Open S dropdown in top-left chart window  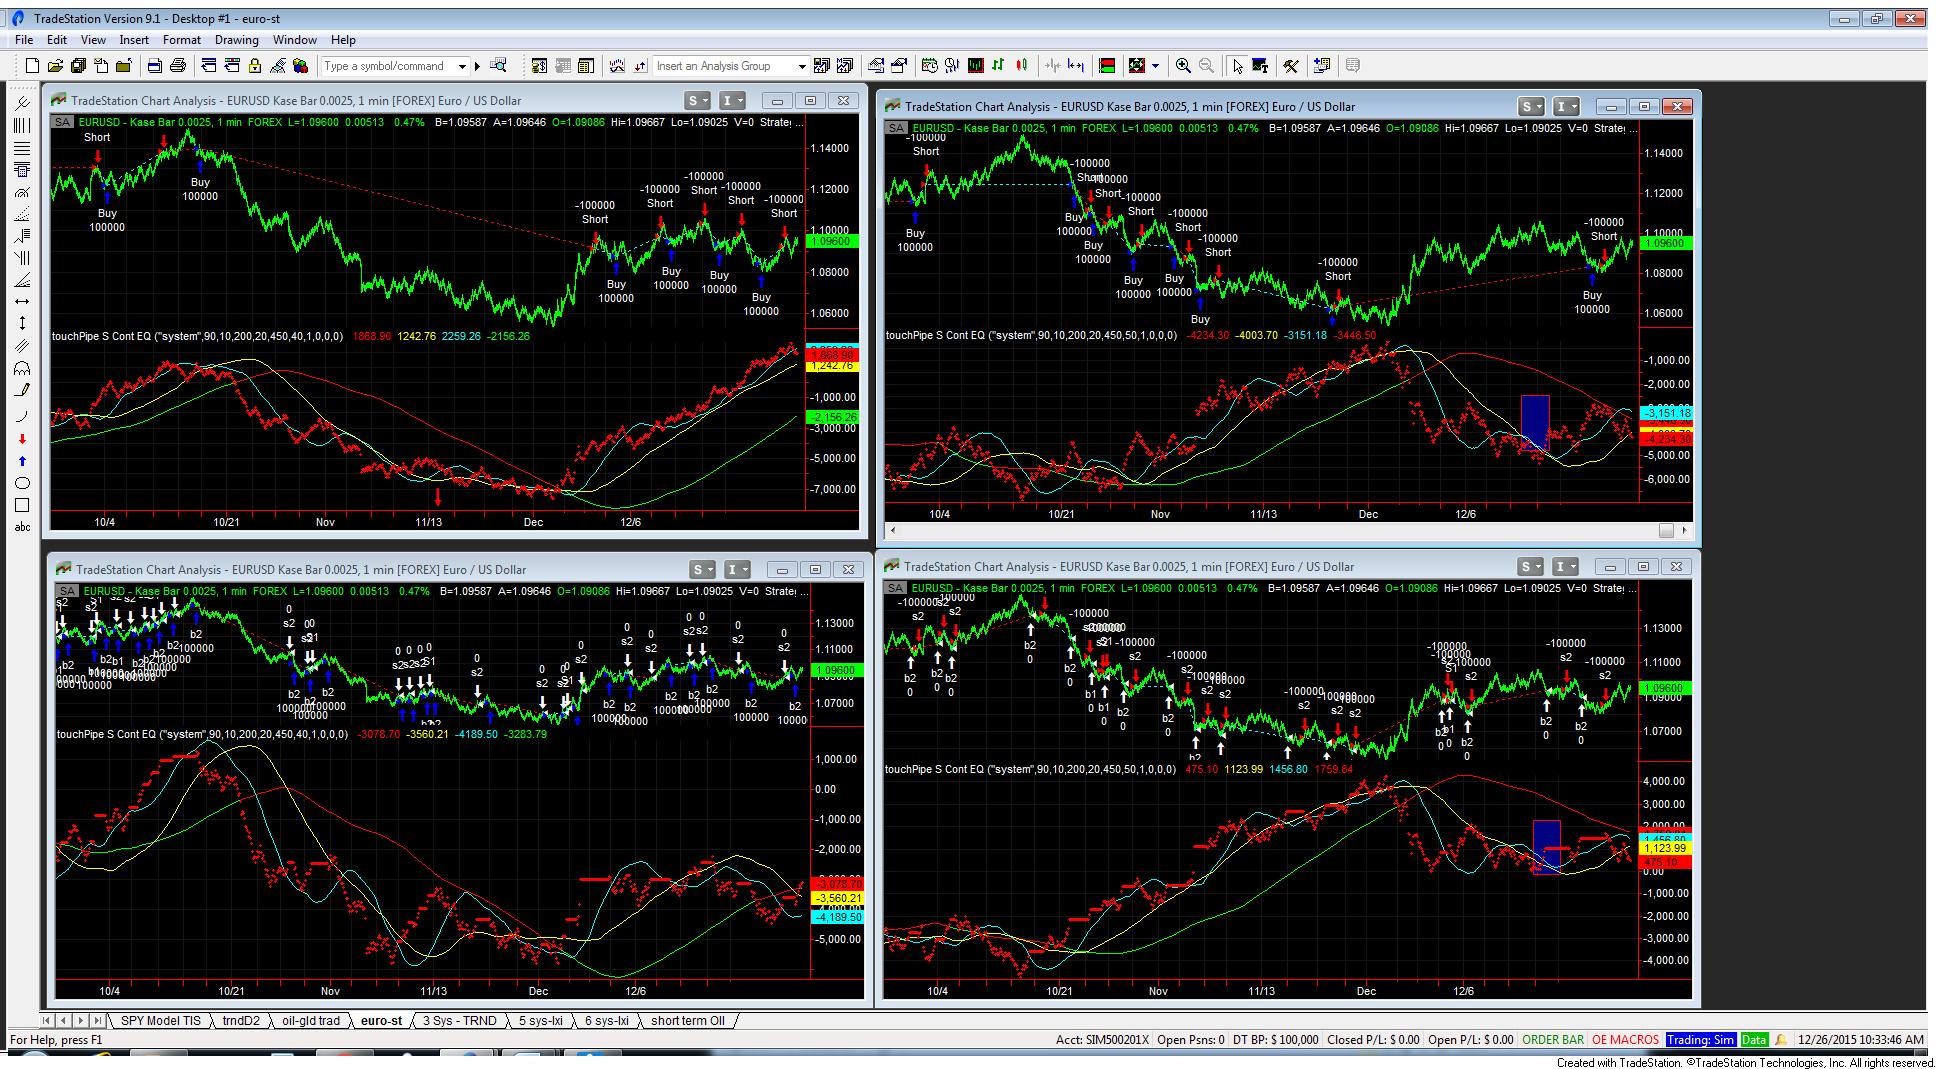[697, 100]
